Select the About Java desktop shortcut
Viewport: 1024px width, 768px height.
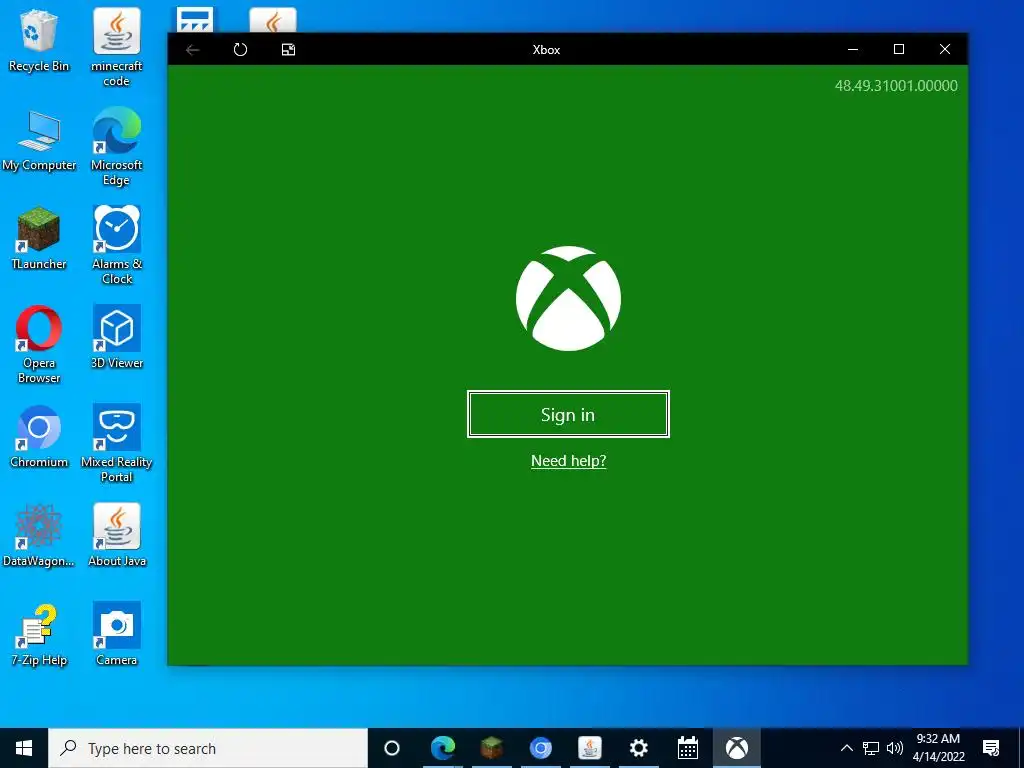point(116,536)
